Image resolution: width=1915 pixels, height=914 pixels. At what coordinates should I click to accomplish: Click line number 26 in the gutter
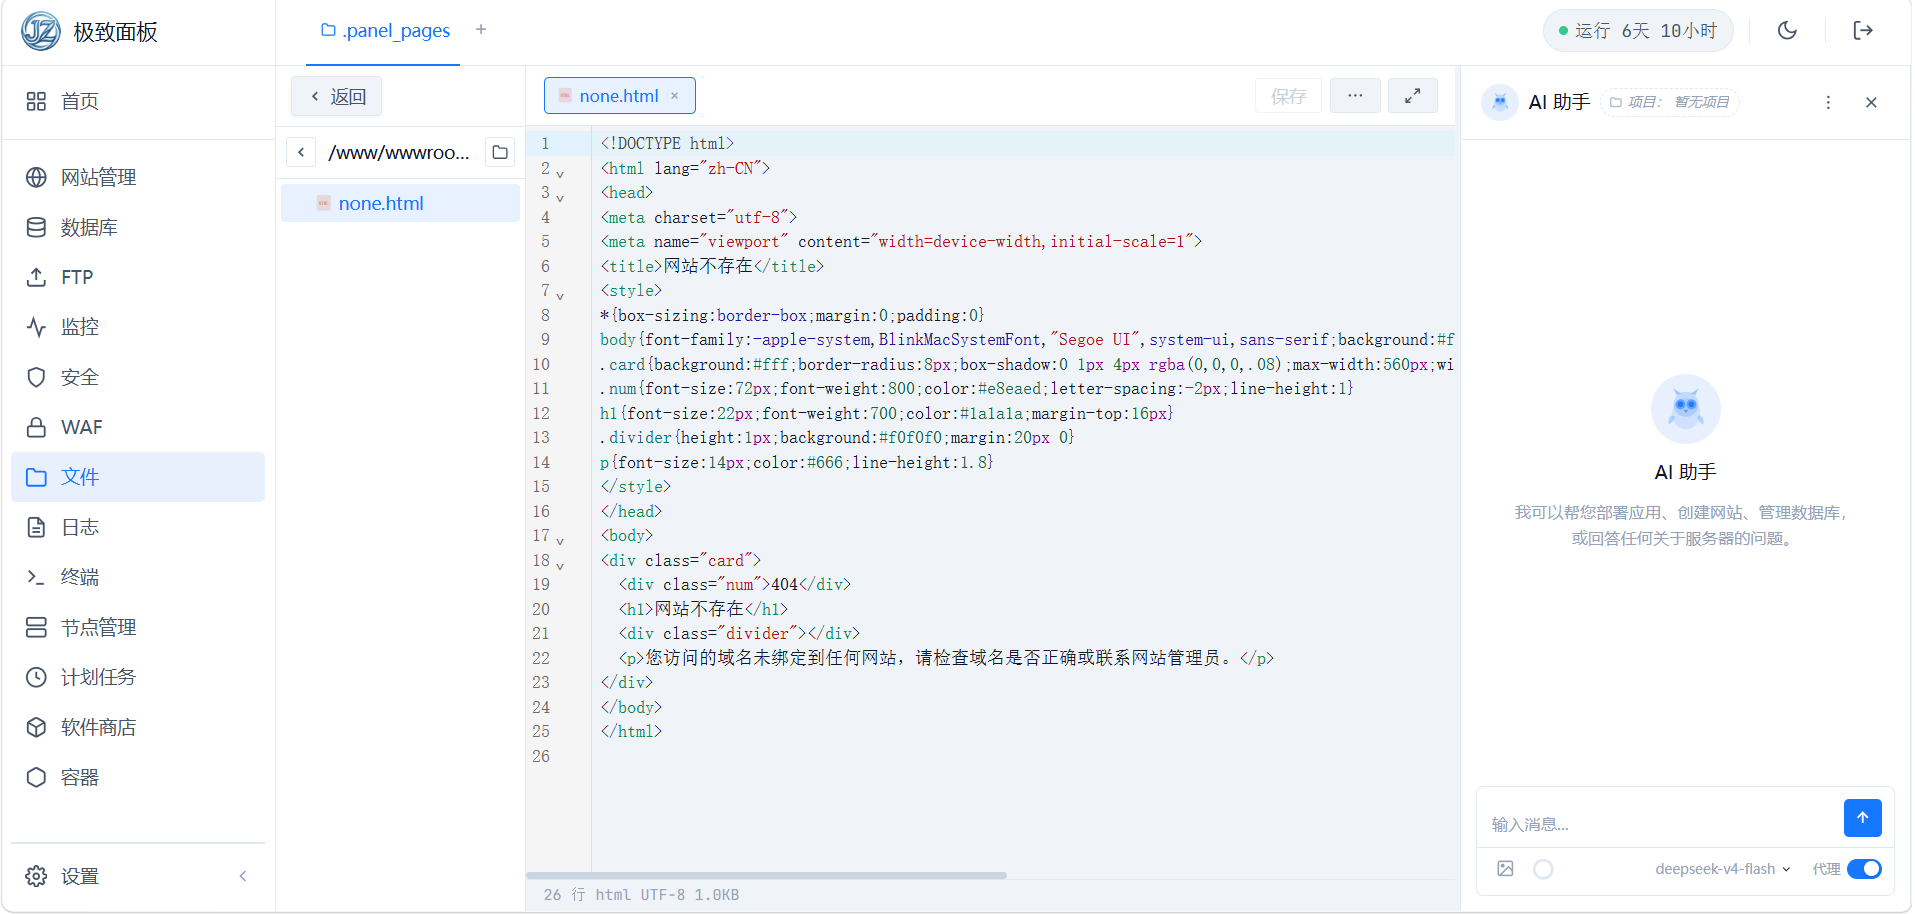tap(541, 756)
